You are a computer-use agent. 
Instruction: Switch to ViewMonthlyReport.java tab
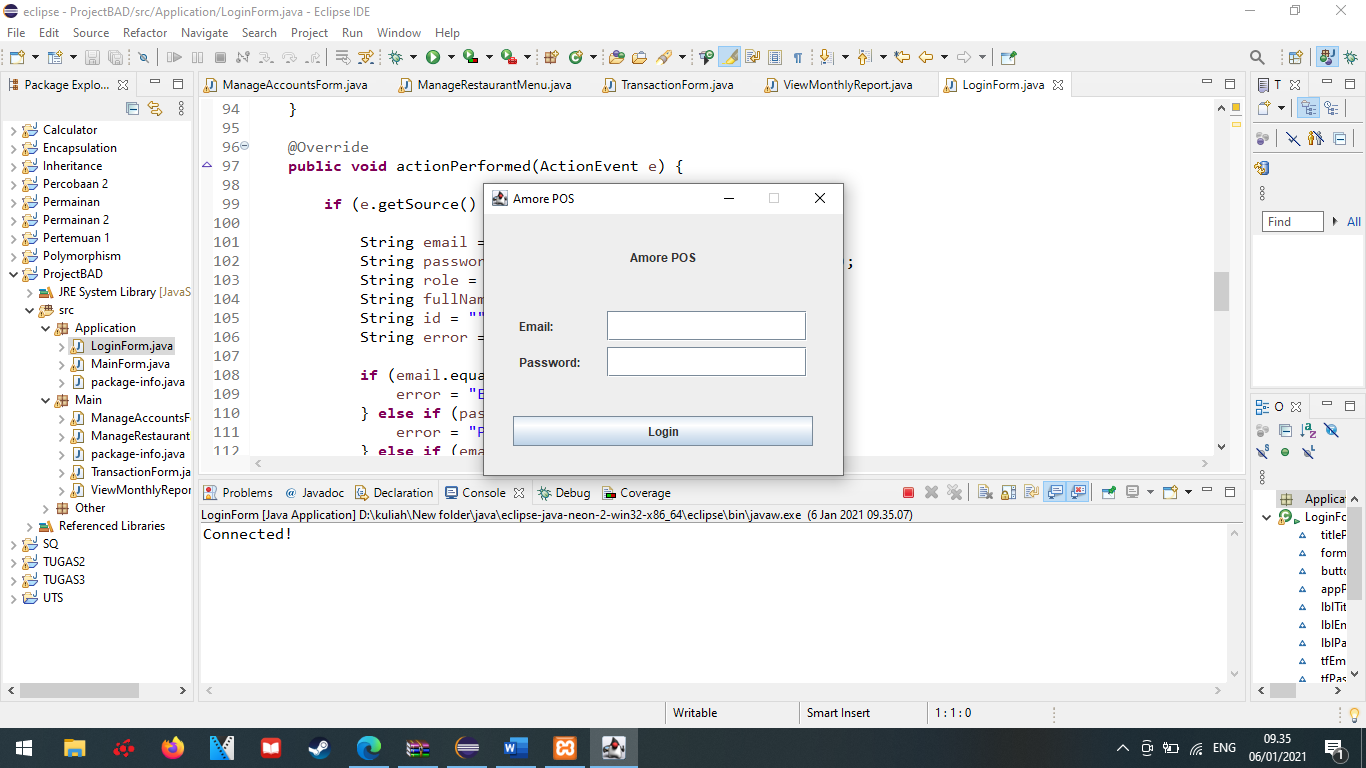pos(839,85)
